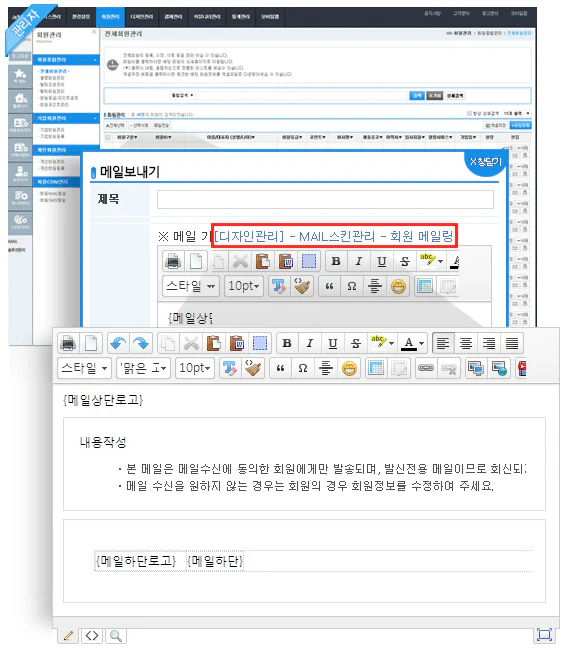Image resolution: width=567 pixels, height=650 pixels.
Task: Expand the highlight color arrow in the enlarged toolbar
Action: click(x=391, y=343)
